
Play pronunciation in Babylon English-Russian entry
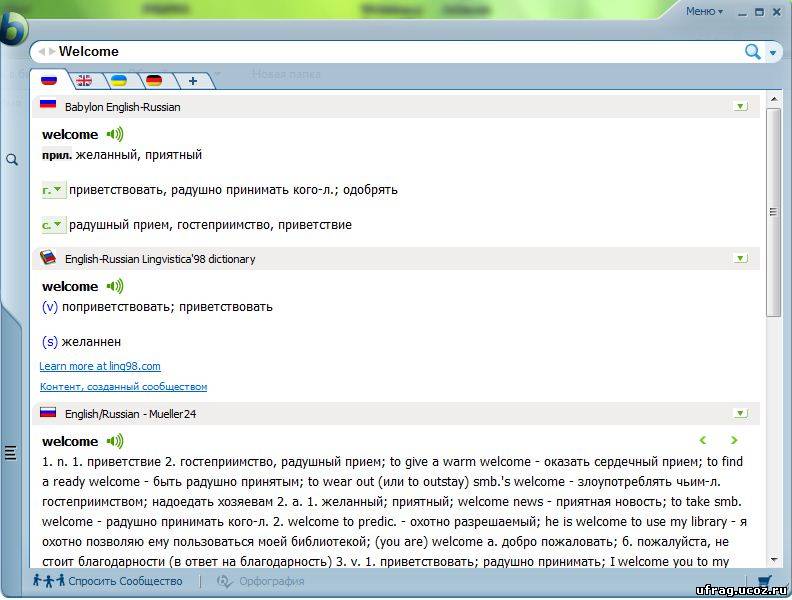pyautogui.click(x=115, y=134)
